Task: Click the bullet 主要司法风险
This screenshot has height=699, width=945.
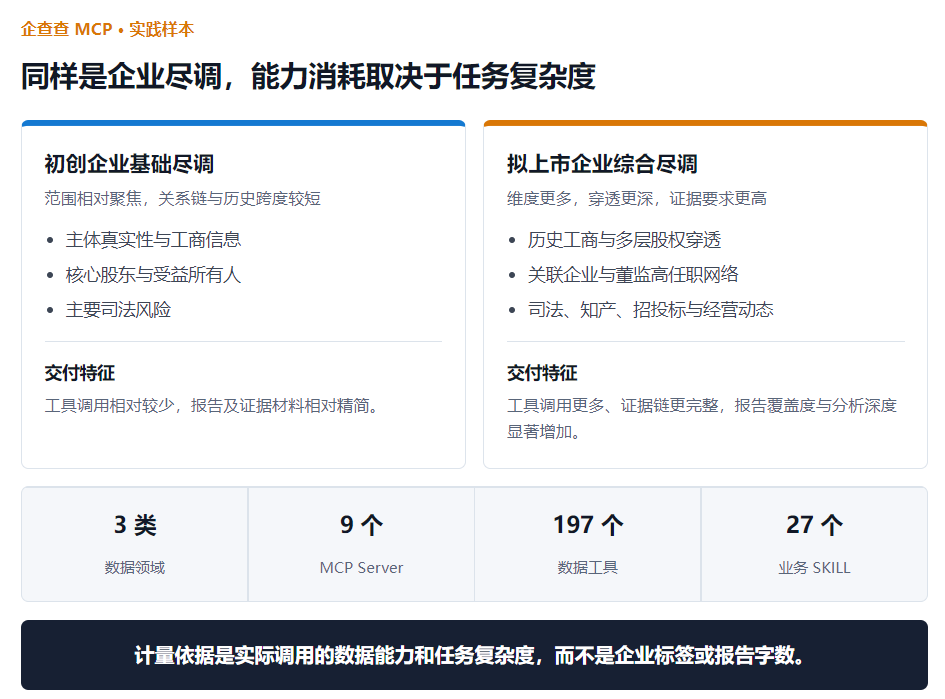Action: click(x=118, y=310)
